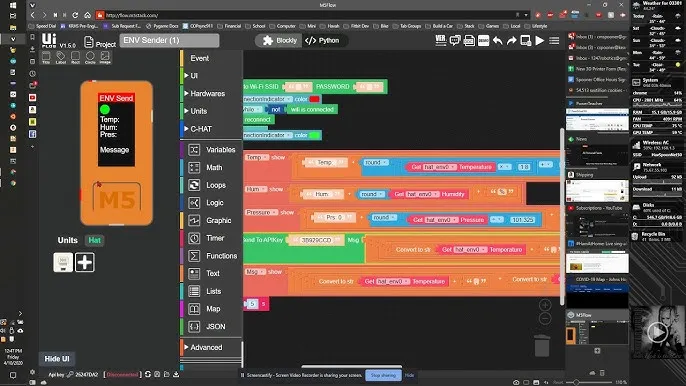The image size is (686, 386).
Task: Open the Map block category
Action: [x=212, y=309]
